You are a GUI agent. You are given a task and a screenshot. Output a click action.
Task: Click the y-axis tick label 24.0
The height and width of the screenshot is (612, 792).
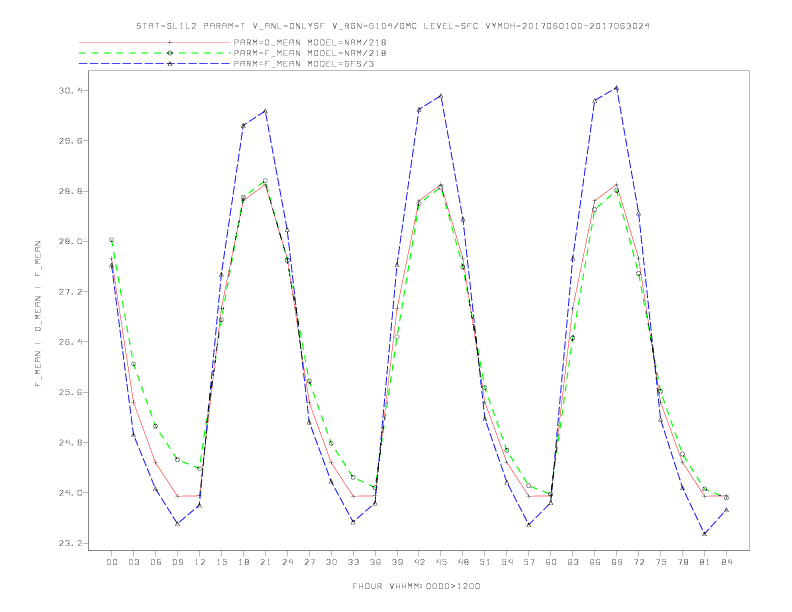[x=69, y=493]
